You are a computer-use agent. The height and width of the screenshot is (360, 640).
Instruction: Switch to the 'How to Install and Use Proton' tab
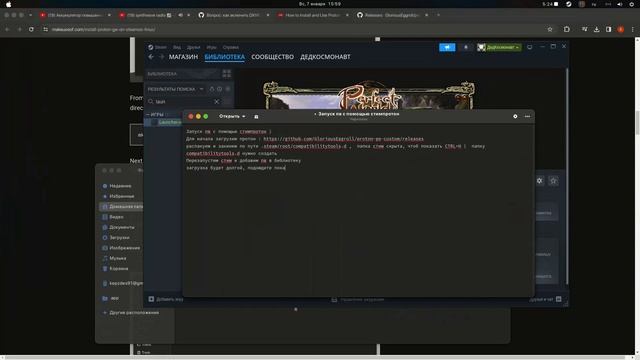313,15
